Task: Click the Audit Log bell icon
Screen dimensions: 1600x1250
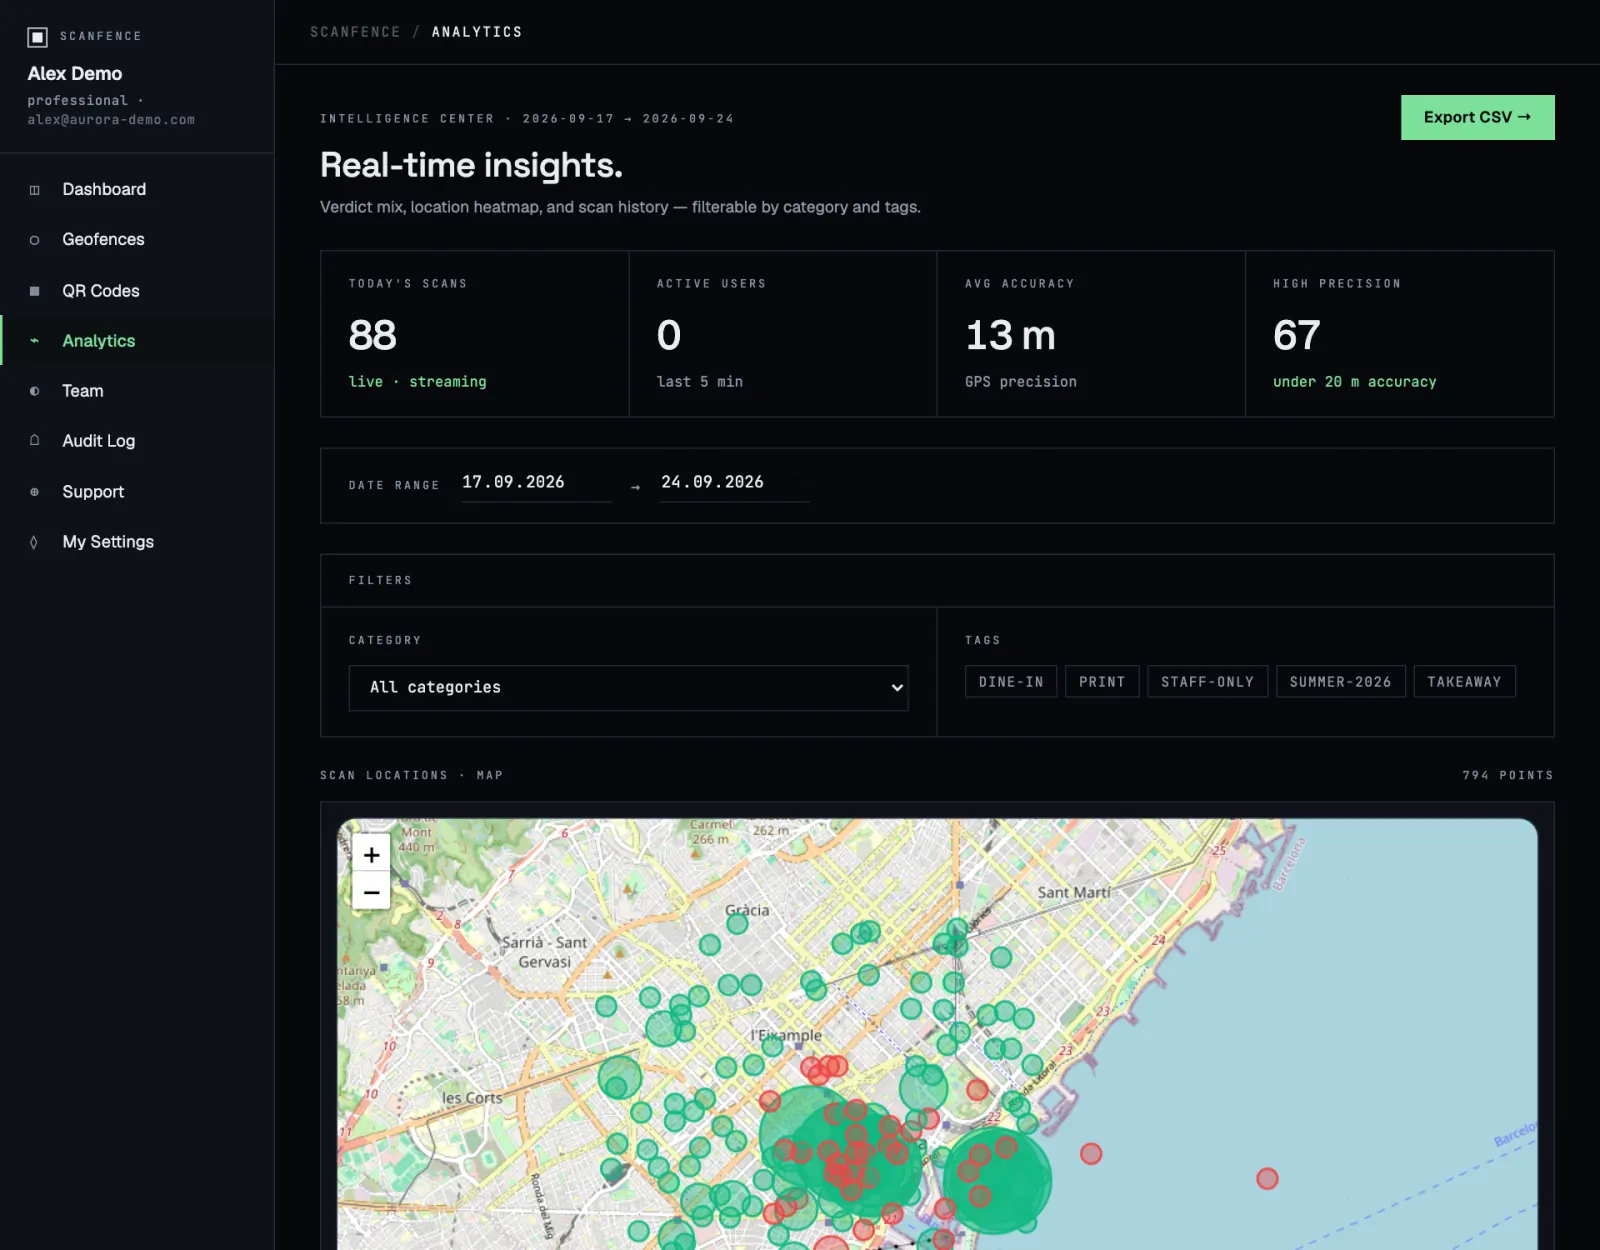Action: (35, 441)
